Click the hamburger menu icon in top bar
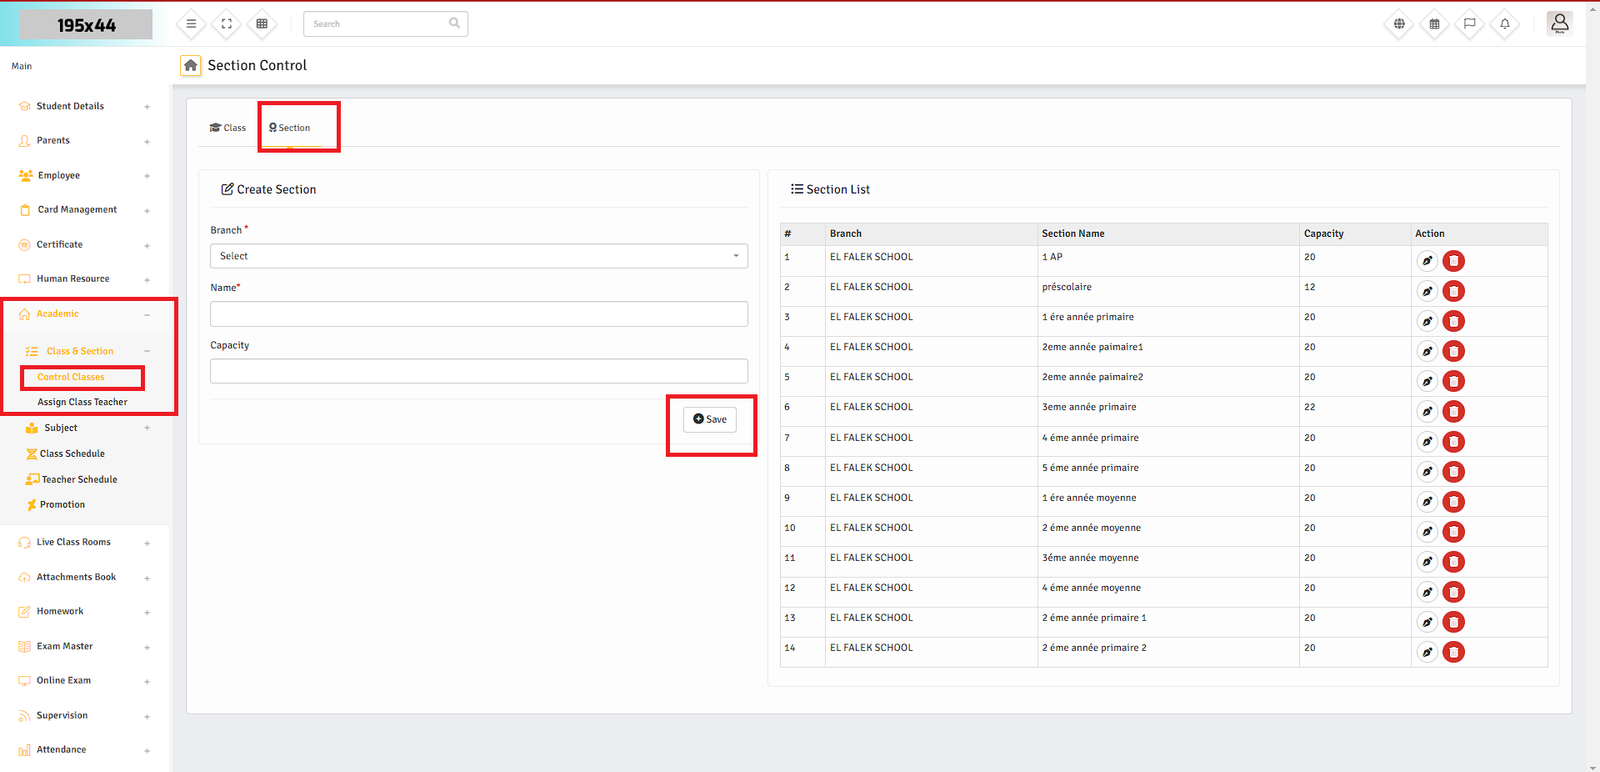This screenshot has width=1600, height=772. click(x=191, y=24)
